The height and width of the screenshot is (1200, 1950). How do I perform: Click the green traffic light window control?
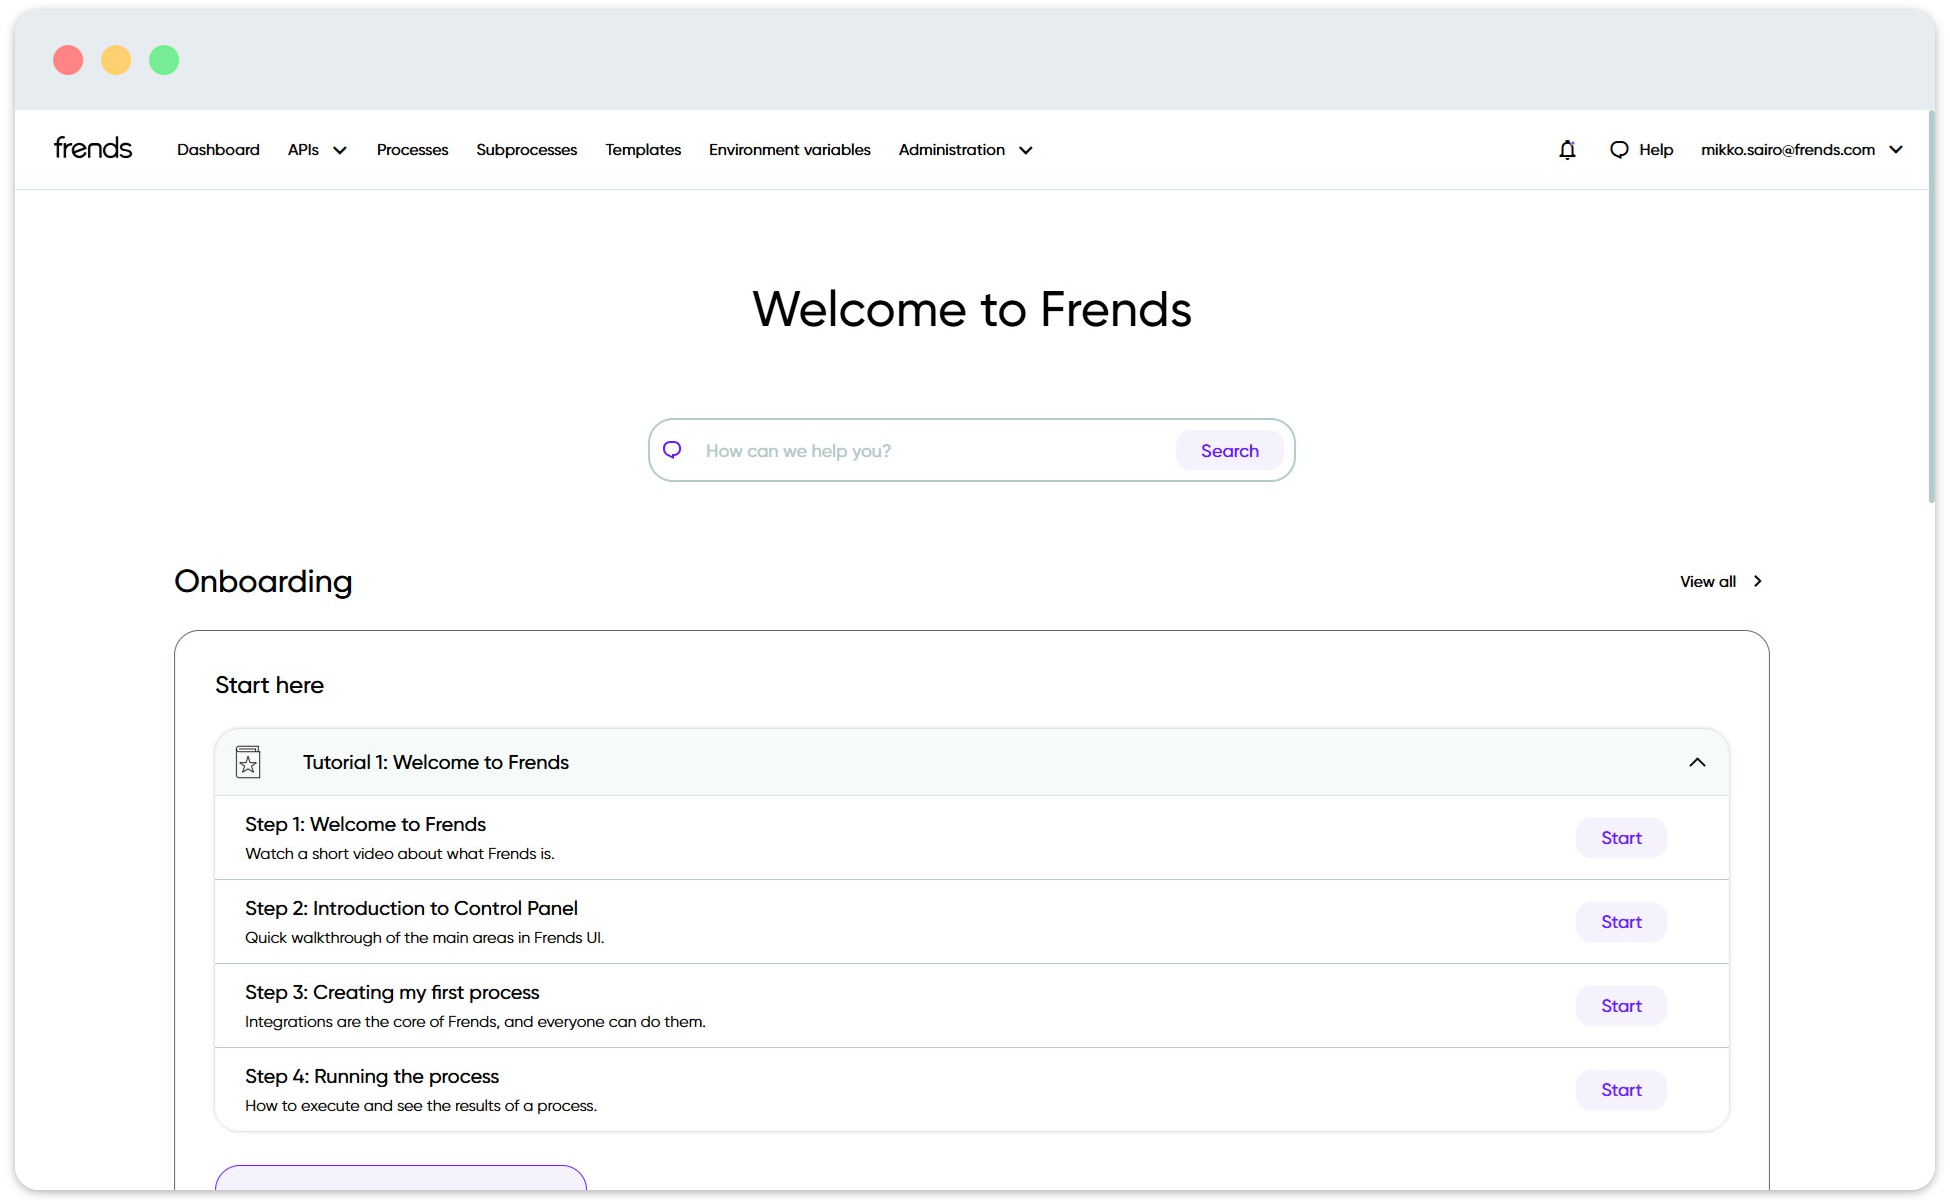click(163, 60)
